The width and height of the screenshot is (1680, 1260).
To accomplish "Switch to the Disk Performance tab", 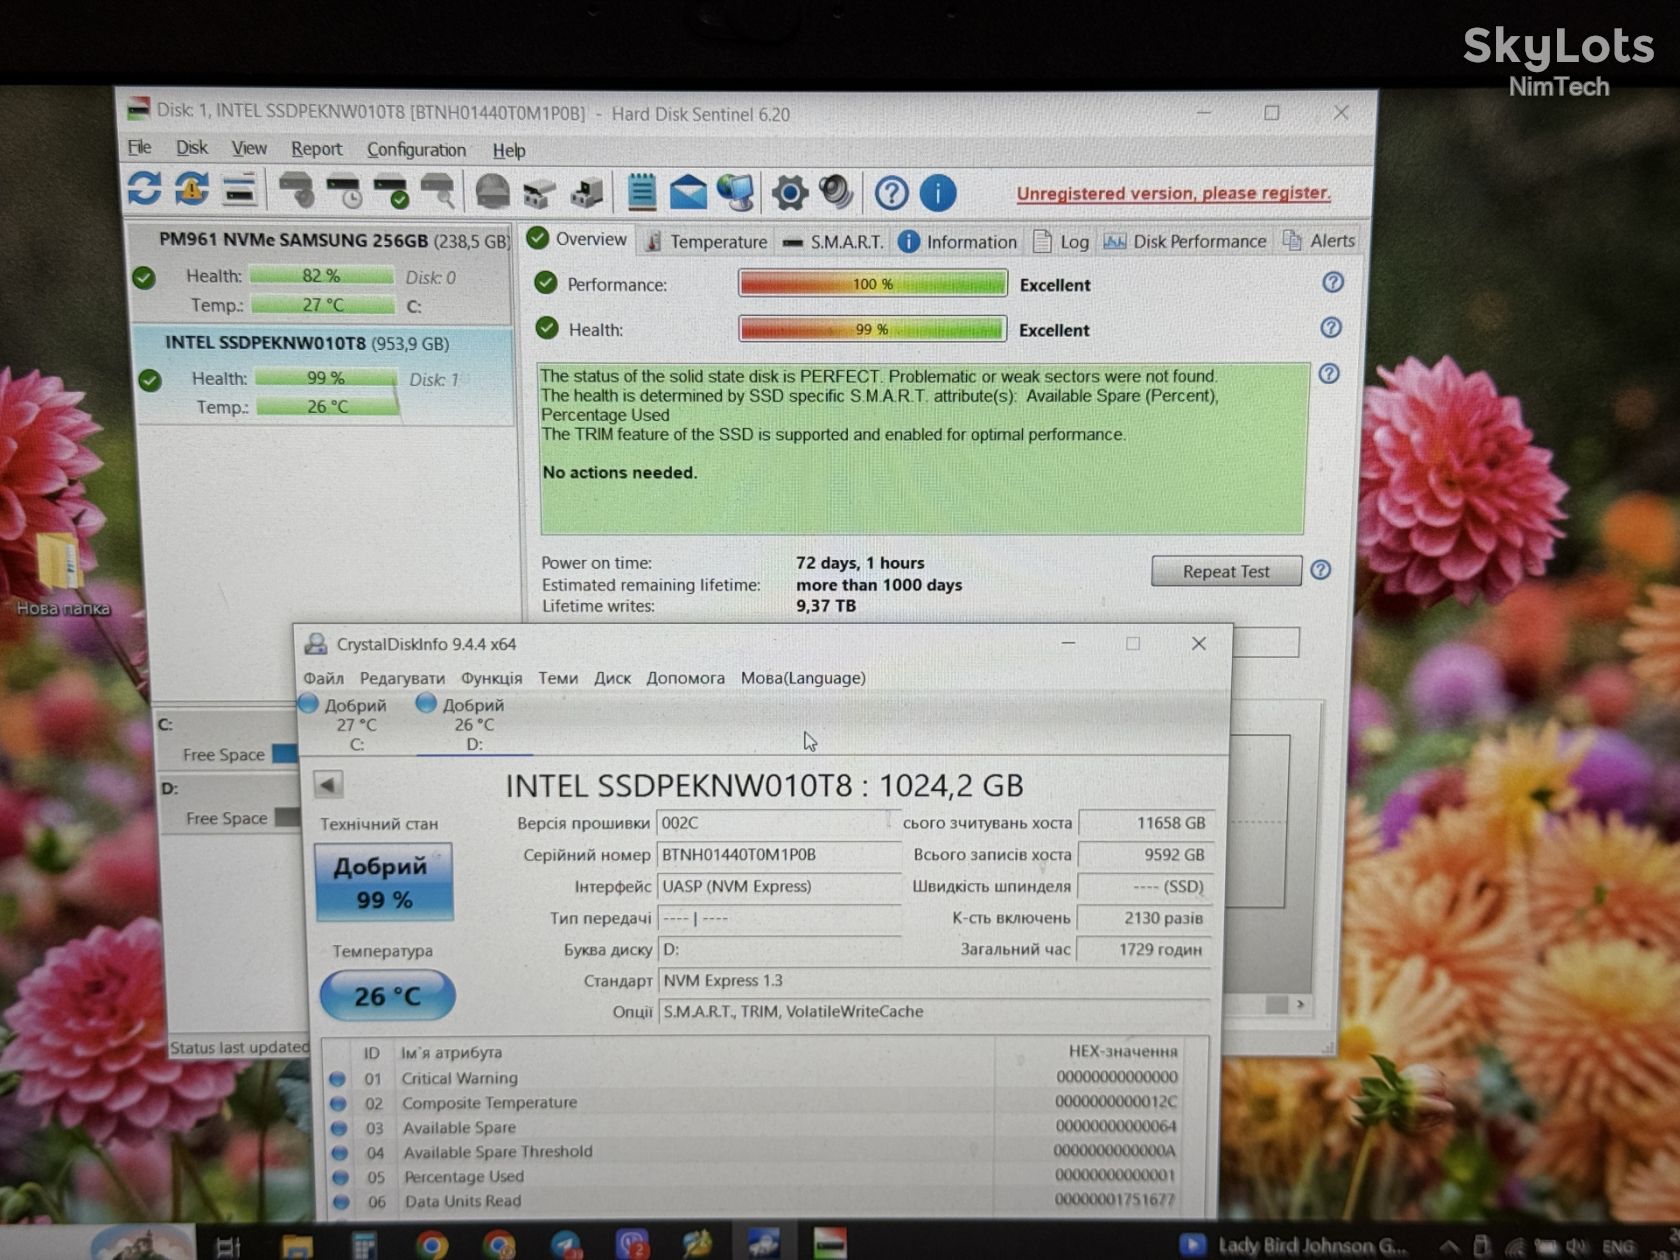I will point(1185,241).
